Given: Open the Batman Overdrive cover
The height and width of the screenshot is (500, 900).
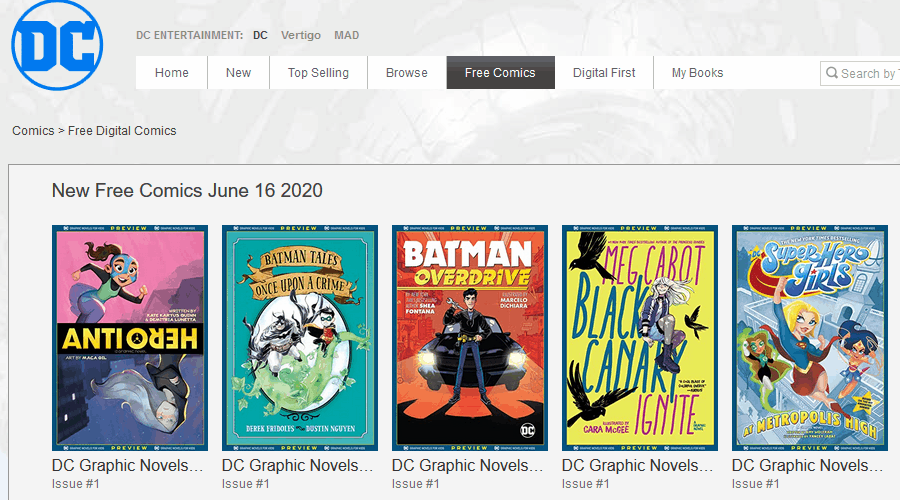Looking at the screenshot, I should pyautogui.click(x=470, y=338).
